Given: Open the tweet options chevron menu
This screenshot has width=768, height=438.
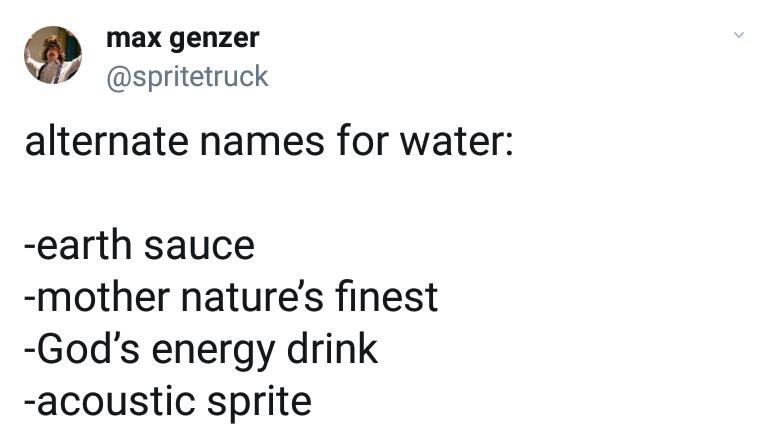Looking at the screenshot, I should (739, 36).
